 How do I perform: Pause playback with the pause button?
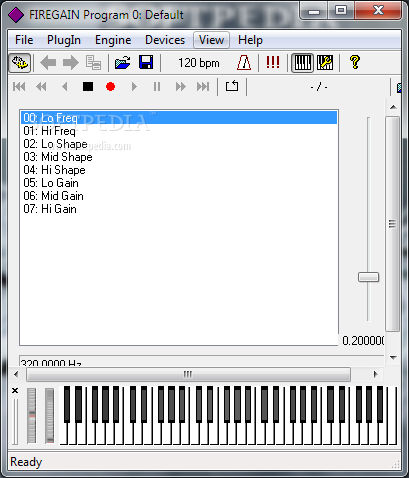(157, 87)
